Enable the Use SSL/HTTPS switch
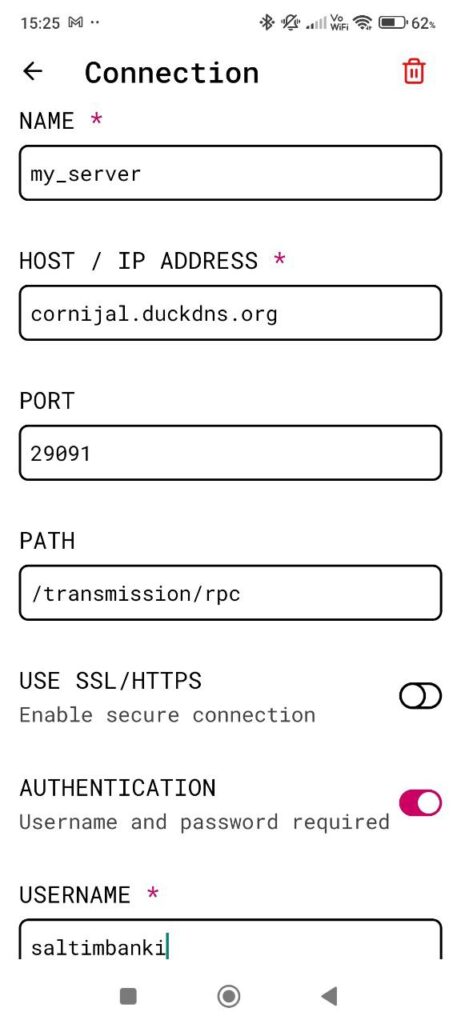Image resolution: width=461 pixels, height=1024 pixels. tap(421, 697)
